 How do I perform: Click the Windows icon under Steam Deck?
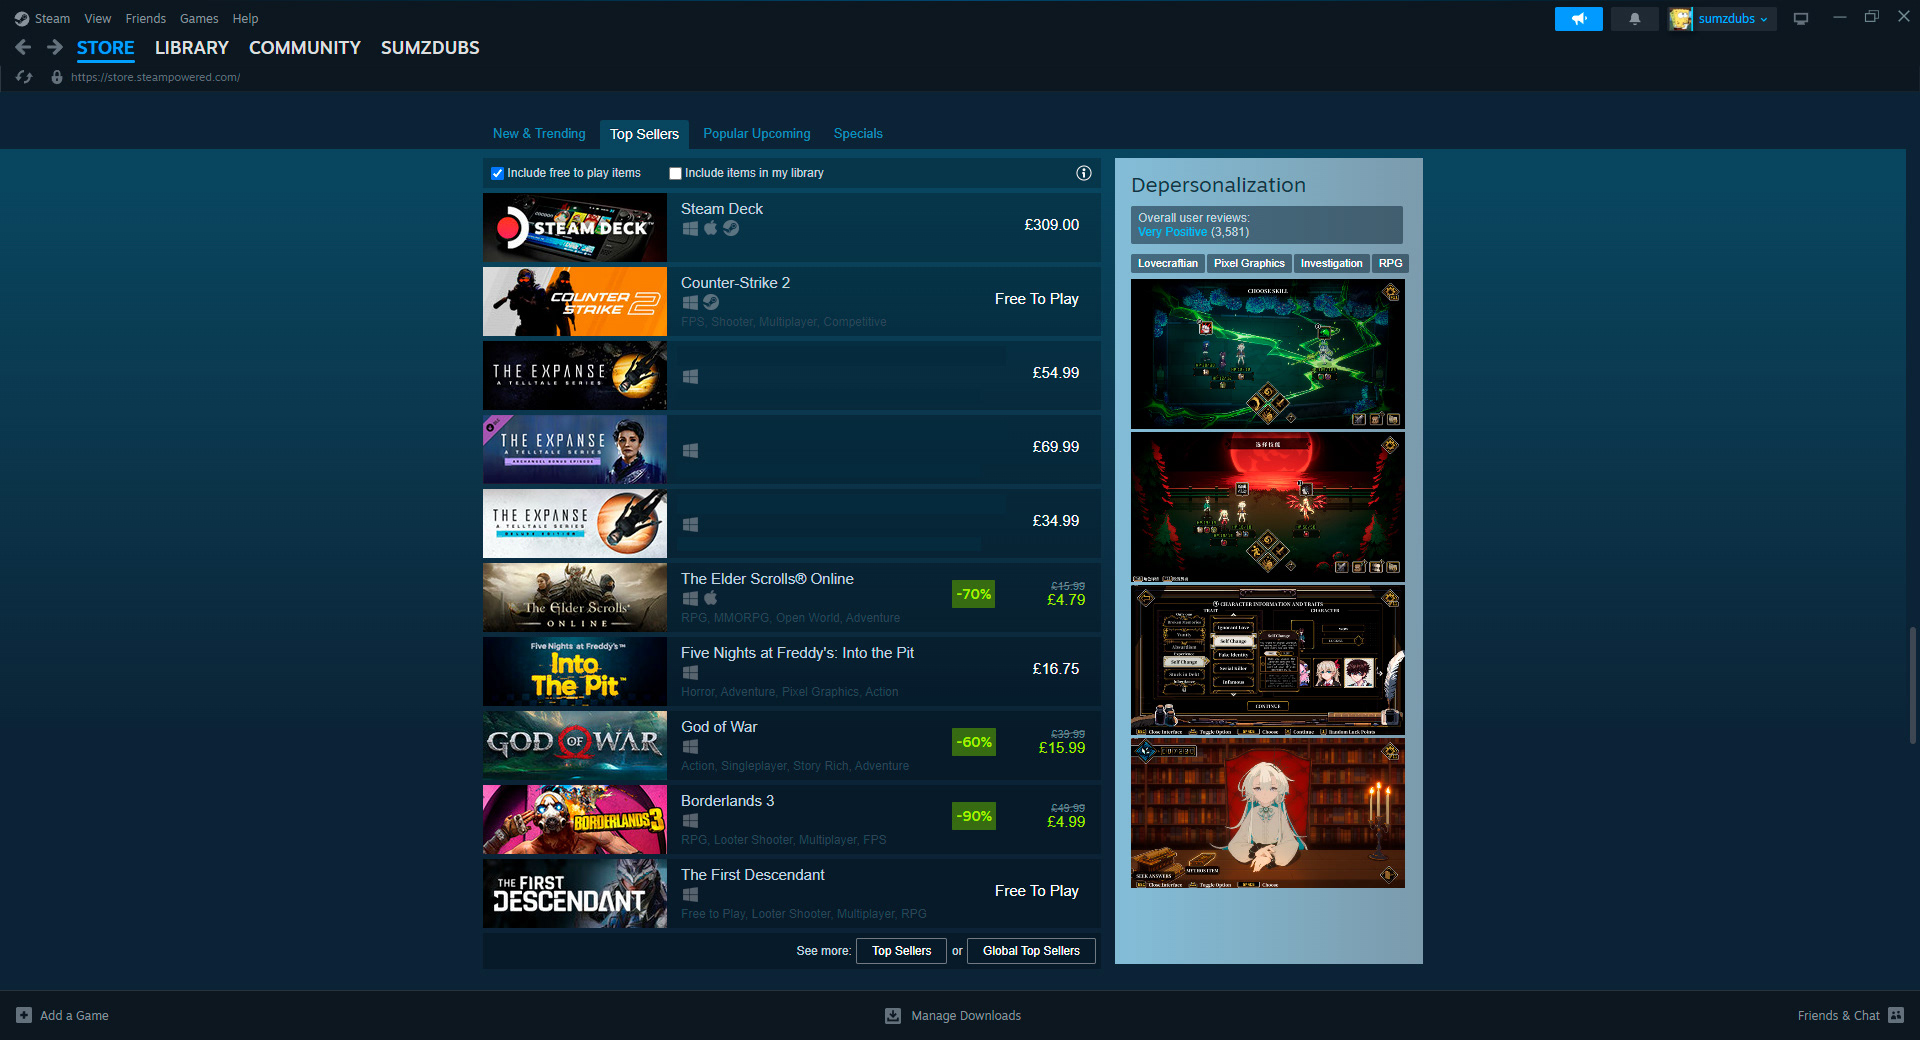690,228
